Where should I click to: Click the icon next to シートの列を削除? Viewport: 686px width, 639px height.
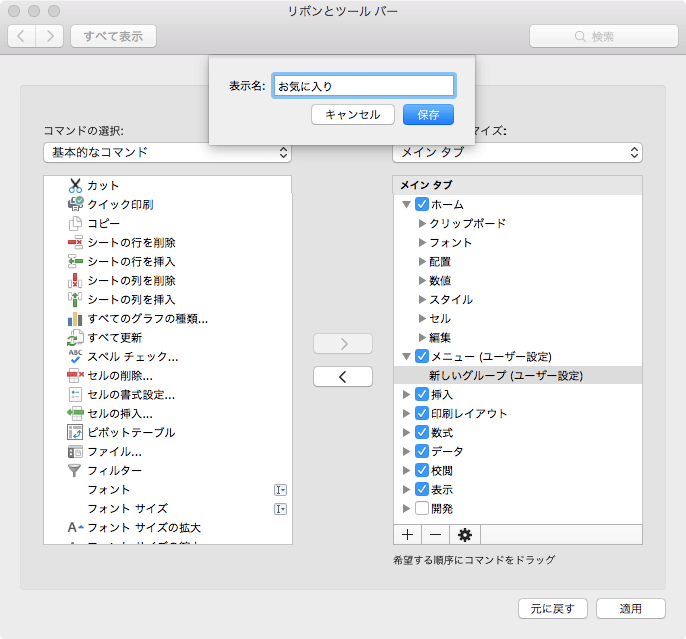(x=75, y=280)
